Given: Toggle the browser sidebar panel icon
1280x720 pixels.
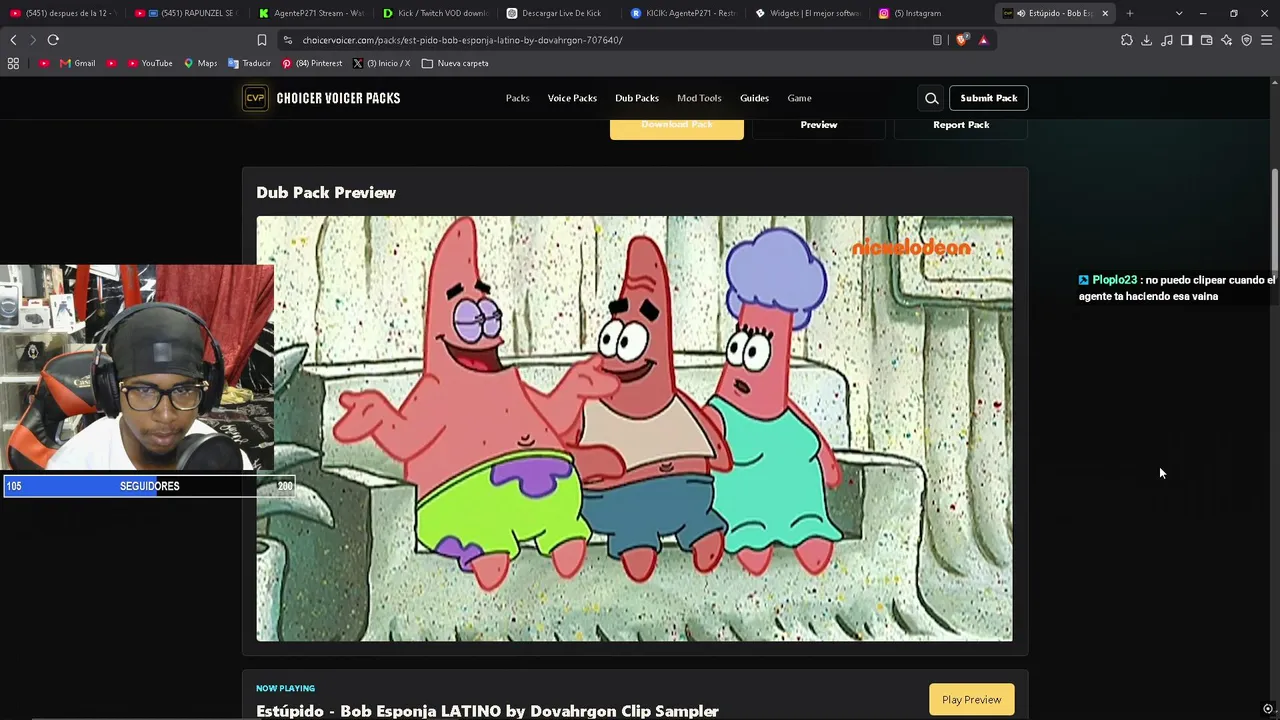Looking at the screenshot, I should click(1186, 40).
